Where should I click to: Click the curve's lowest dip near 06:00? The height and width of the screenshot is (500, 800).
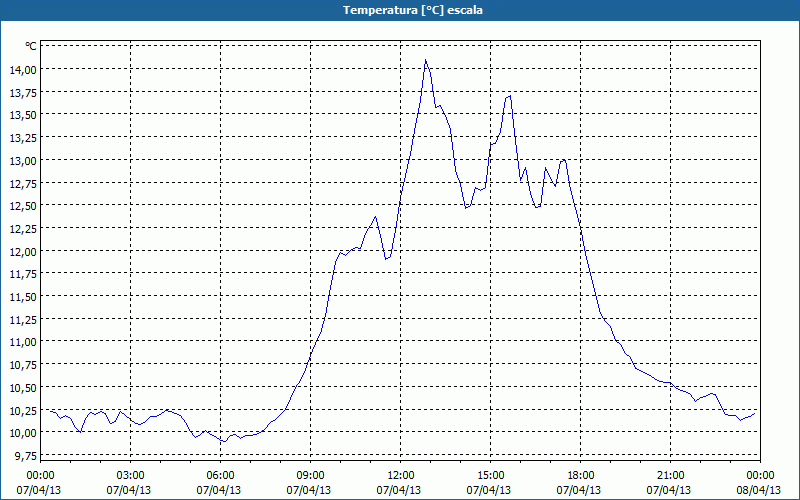[224, 441]
